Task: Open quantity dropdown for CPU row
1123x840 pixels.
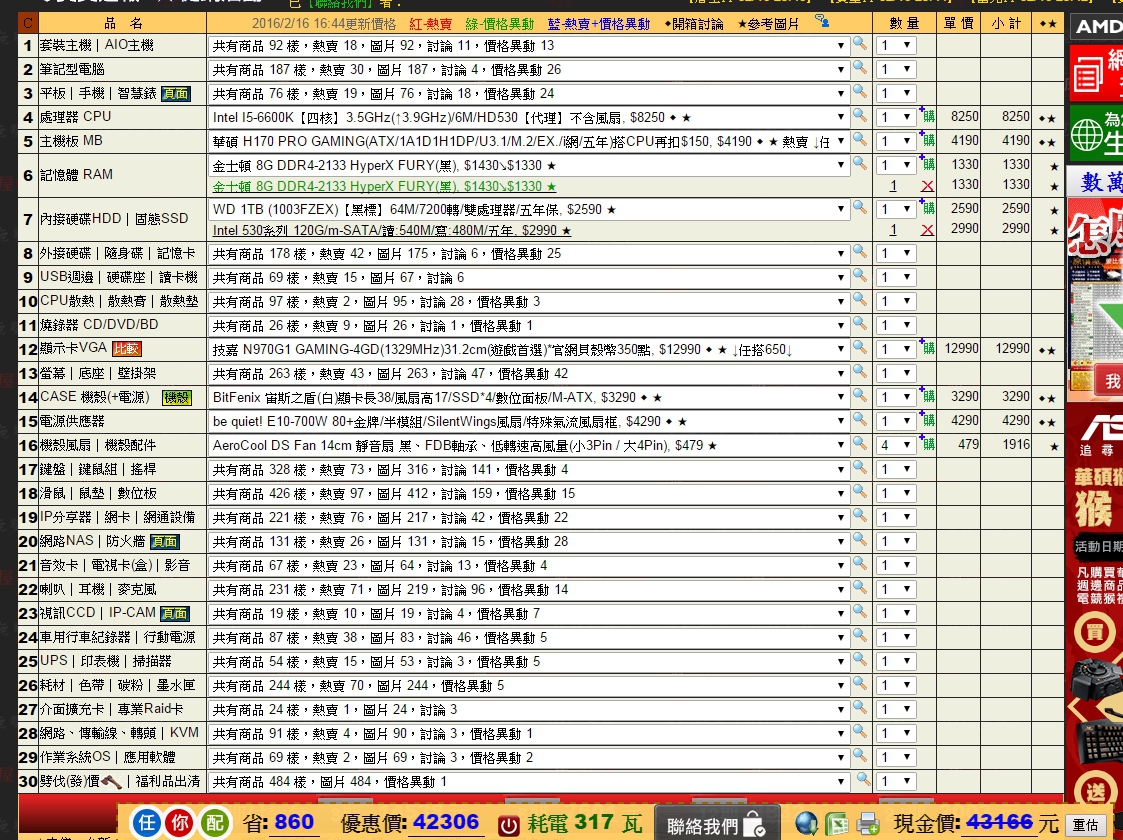Action: click(896, 117)
